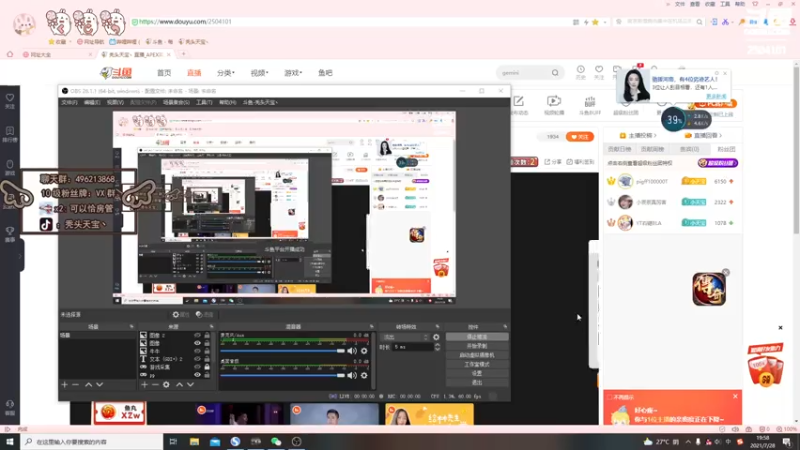This screenshot has width=800, height=450.
Task: Click 工作室模式 in OBS controls
Action: coord(477,364)
